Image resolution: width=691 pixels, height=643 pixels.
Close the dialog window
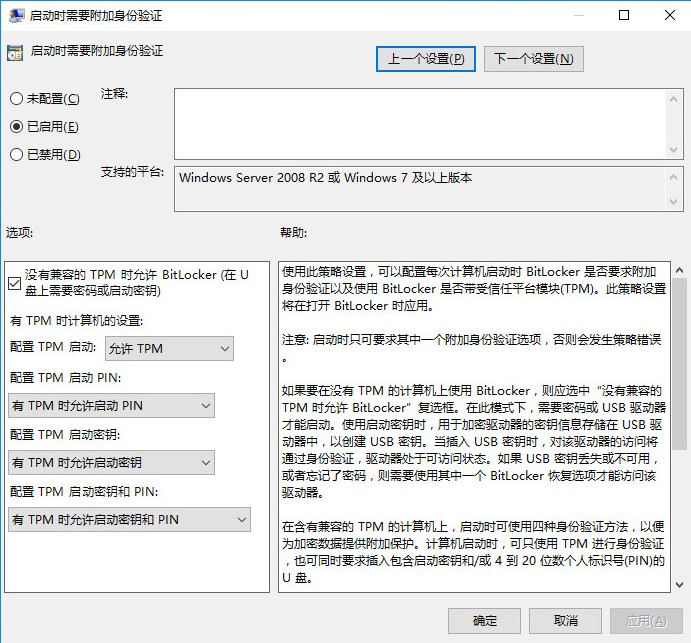[x=669, y=15]
